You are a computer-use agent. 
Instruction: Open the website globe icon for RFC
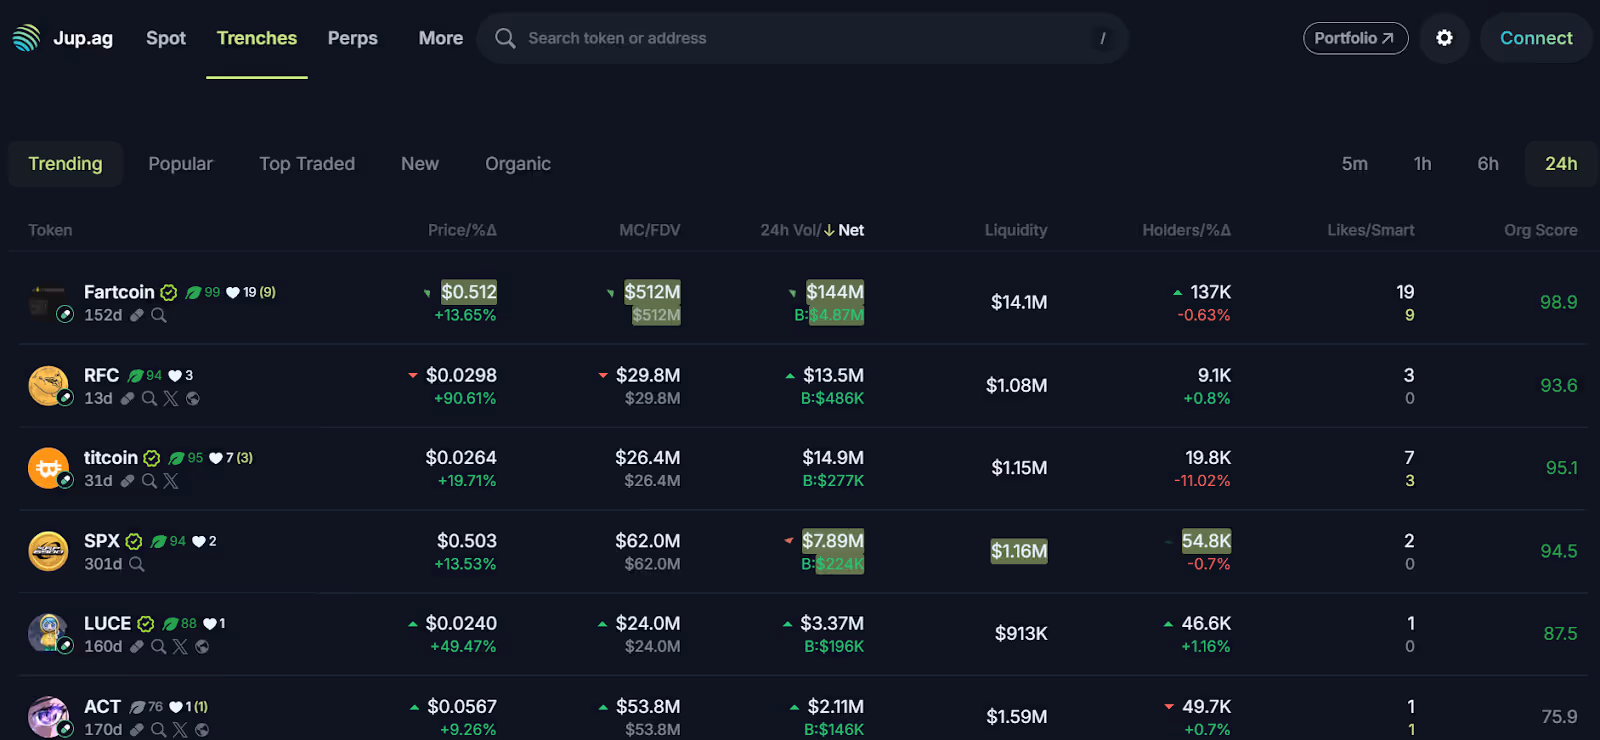tap(193, 398)
